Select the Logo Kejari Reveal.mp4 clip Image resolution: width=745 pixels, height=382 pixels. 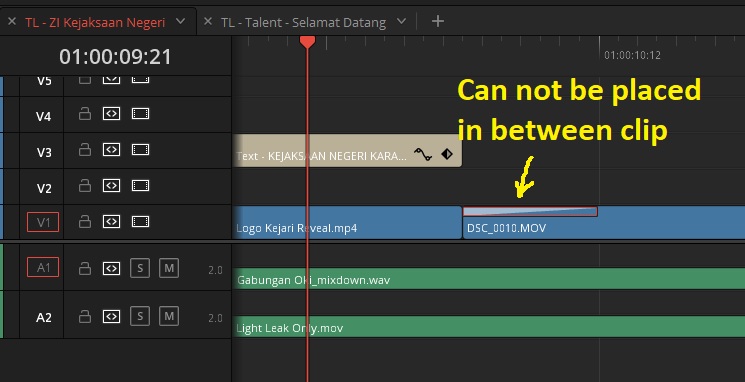[347, 222]
